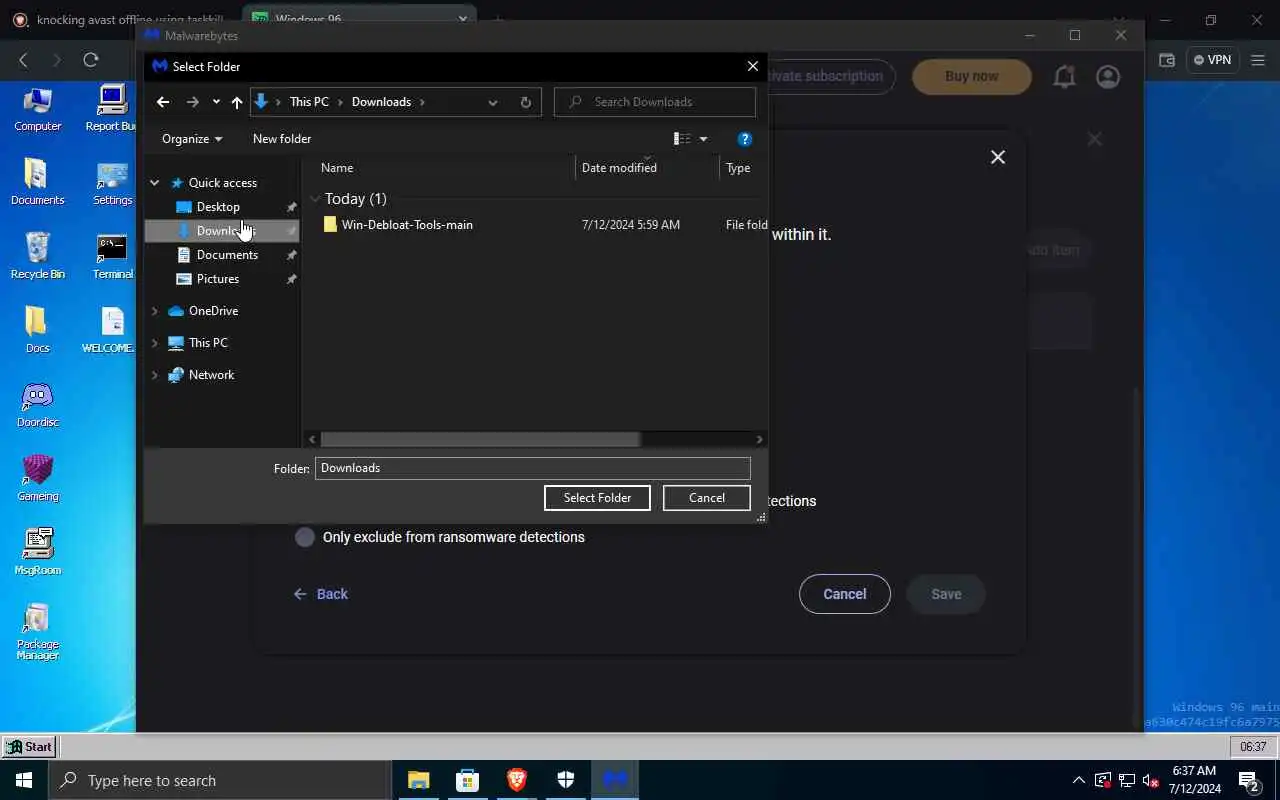Collapse the Today (1) group
This screenshot has height=800, width=1280.
click(315, 199)
